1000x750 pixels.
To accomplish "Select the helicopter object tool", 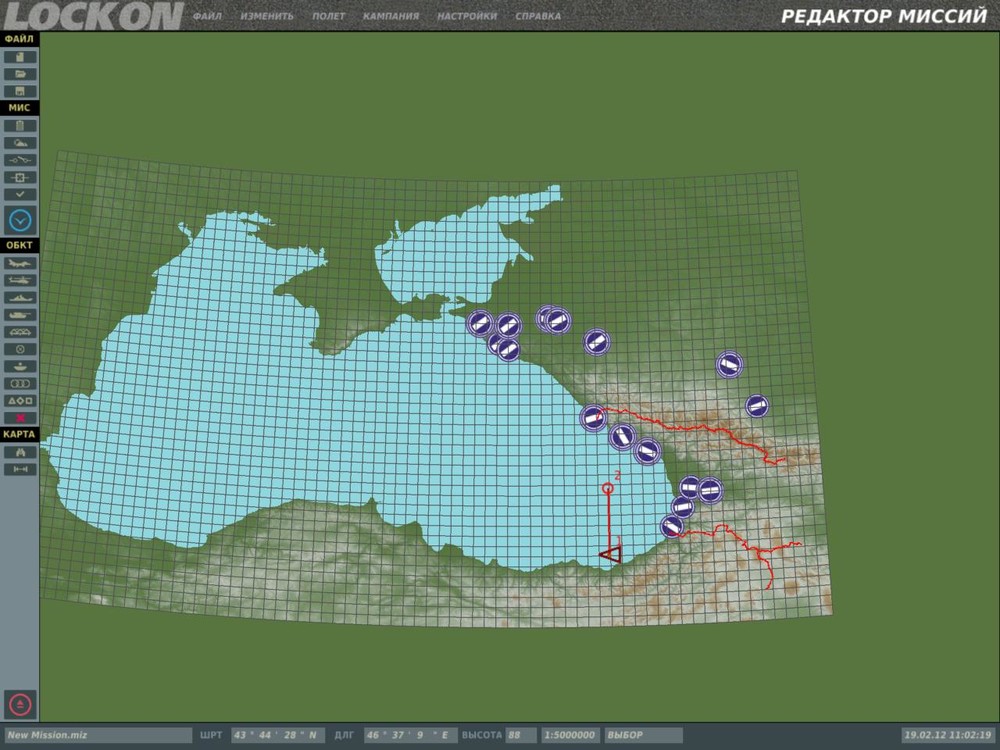I will [x=20, y=281].
